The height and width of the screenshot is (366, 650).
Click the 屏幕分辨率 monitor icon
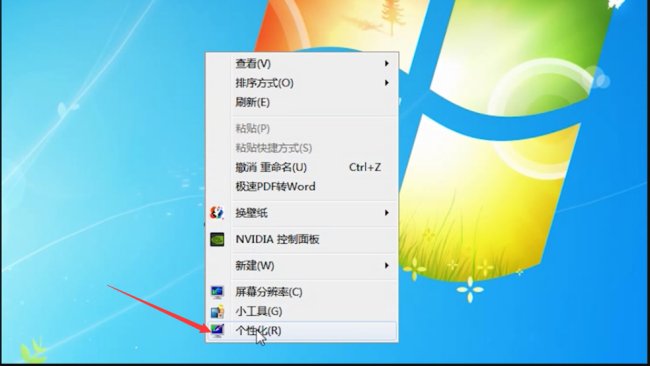coord(217,292)
